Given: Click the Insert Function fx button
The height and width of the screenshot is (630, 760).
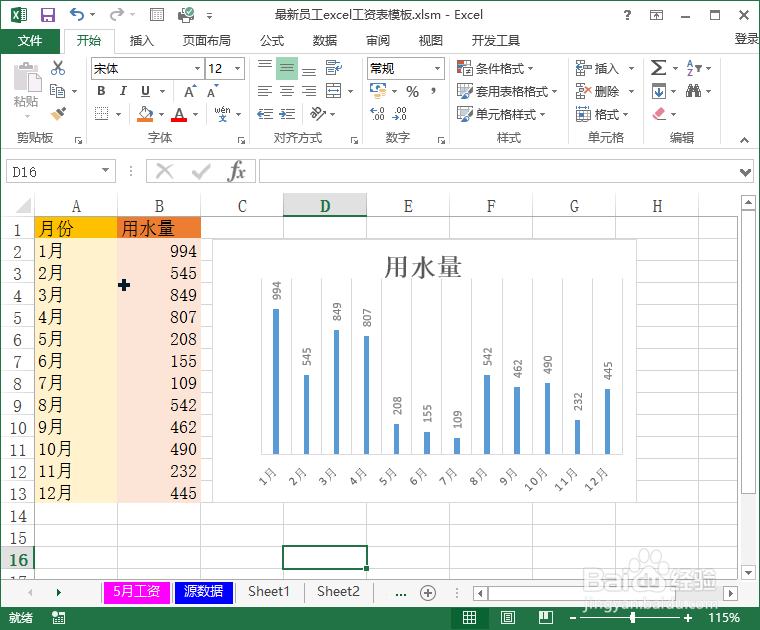Looking at the screenshot, I should click(x=237, y=171).
